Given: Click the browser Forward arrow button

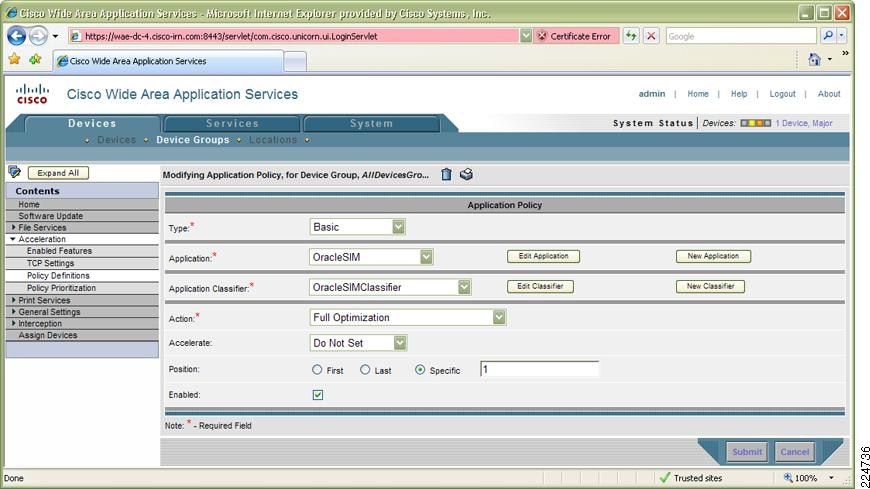Looking at the screenshot, I should [x=38, y=36].
